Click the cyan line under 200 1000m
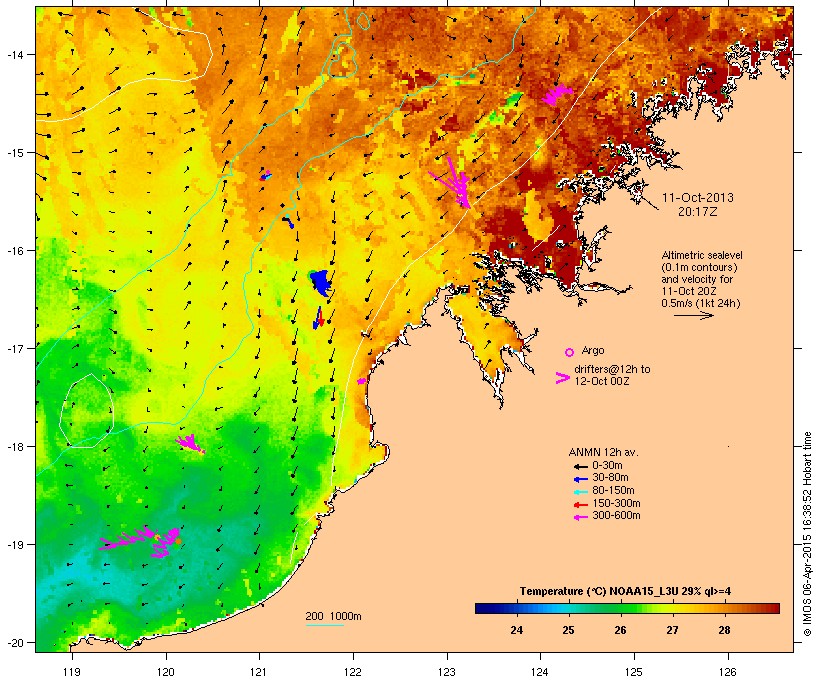The height and width of the screenshot is (680, 820). (x=325, y=625)
